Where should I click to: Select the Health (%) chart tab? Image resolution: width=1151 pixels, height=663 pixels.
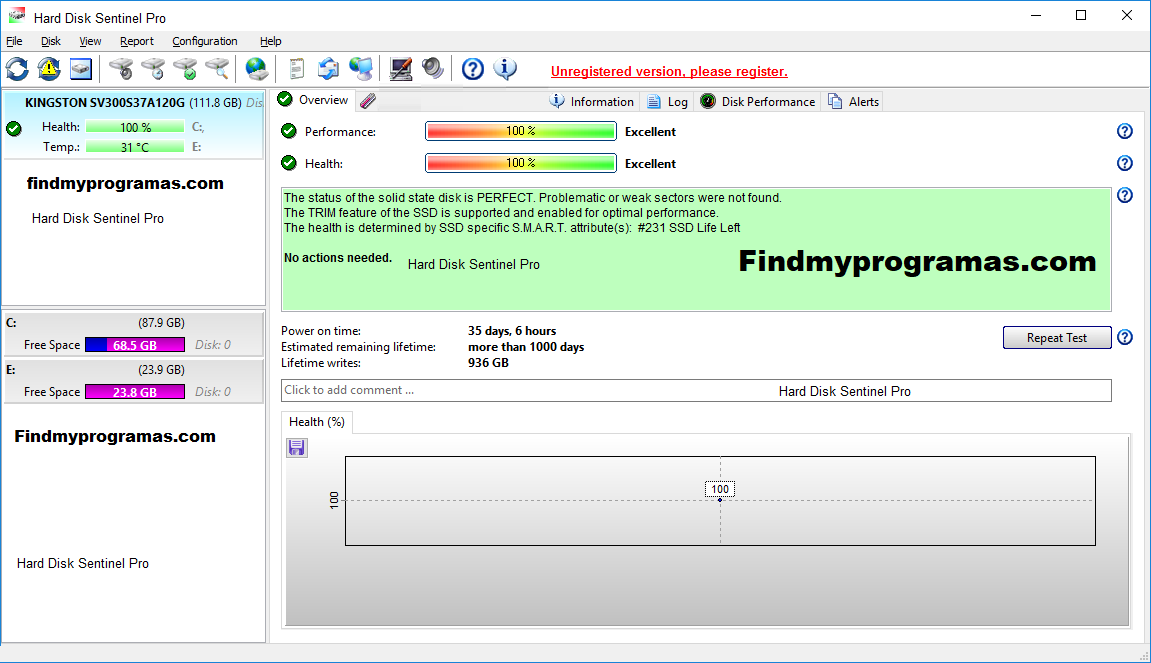pyautogui.click(x=316, y=421)
